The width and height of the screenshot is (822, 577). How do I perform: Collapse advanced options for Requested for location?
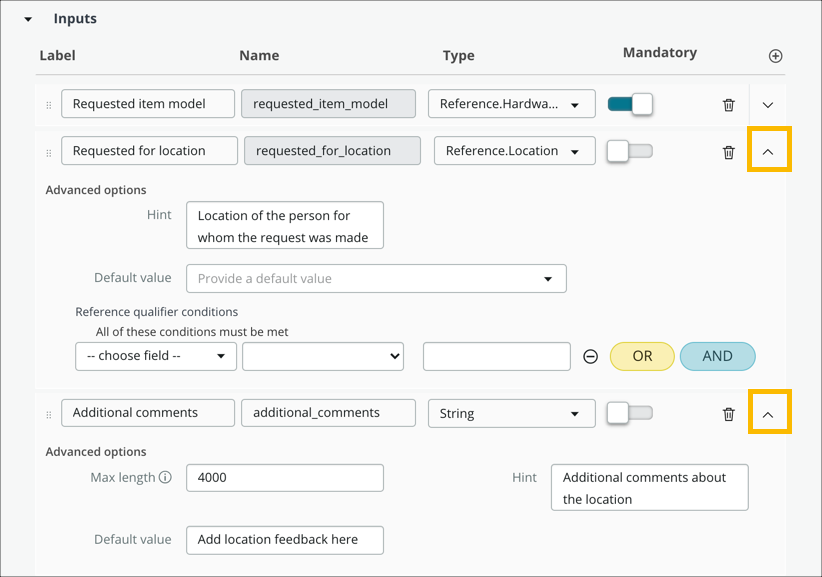pyautogui.click(x=768, y=152)
